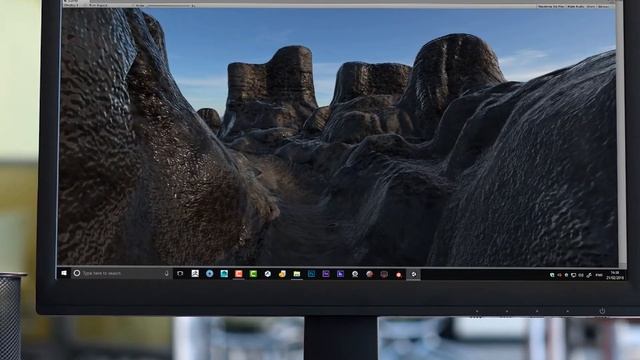This screenshot has height=360, width=640.
Task: Toggle the Stats overlay button
Action: point(591,6)
